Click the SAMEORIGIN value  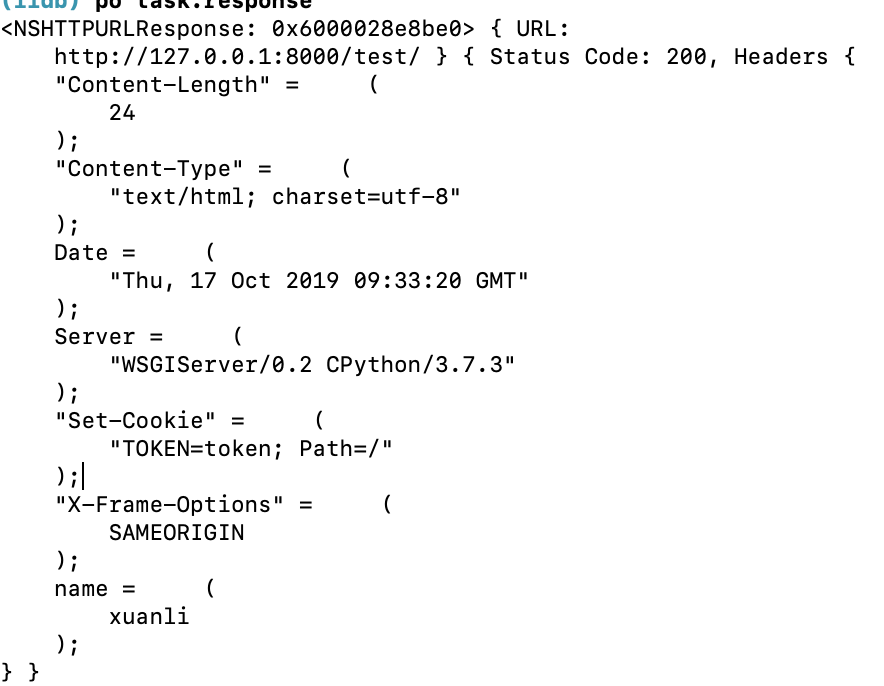[176, 533]
